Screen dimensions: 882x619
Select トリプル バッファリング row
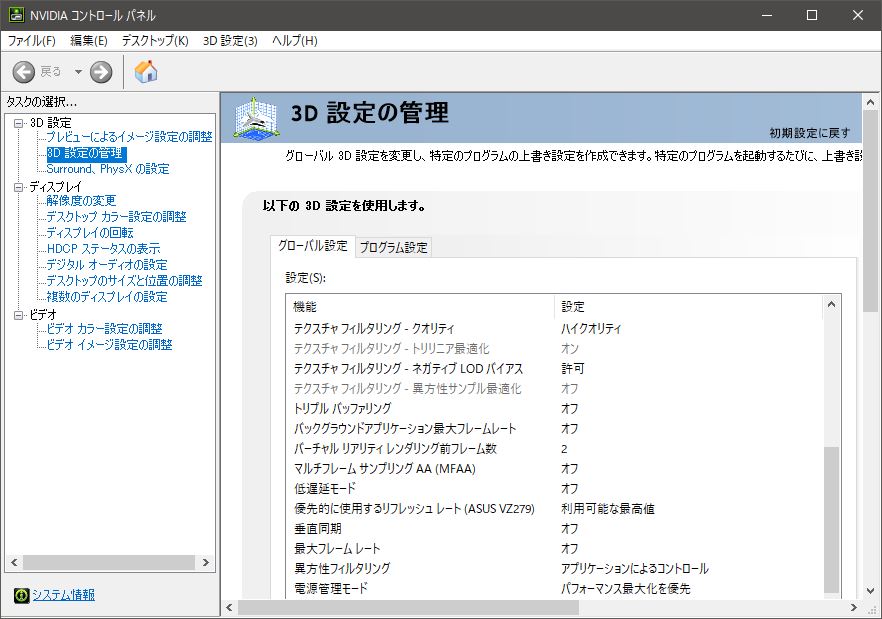[554, 409]
